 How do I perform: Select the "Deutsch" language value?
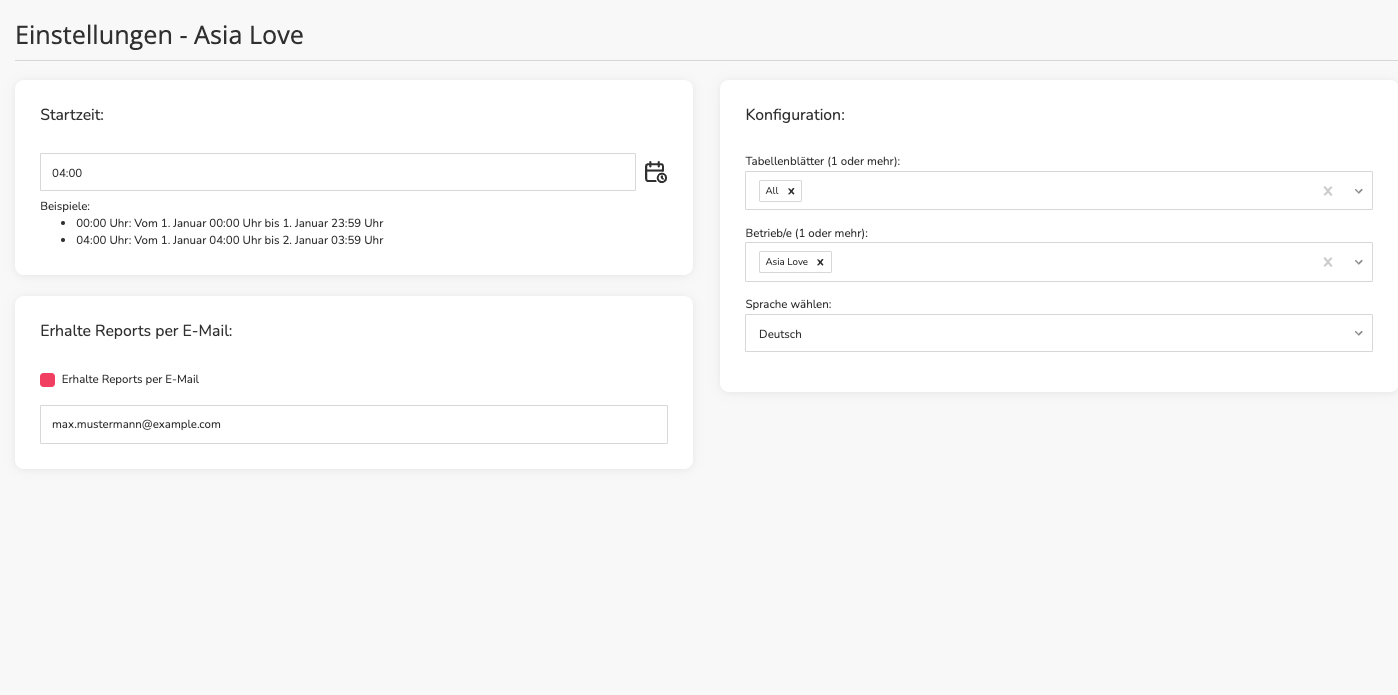tap(780, 334)
